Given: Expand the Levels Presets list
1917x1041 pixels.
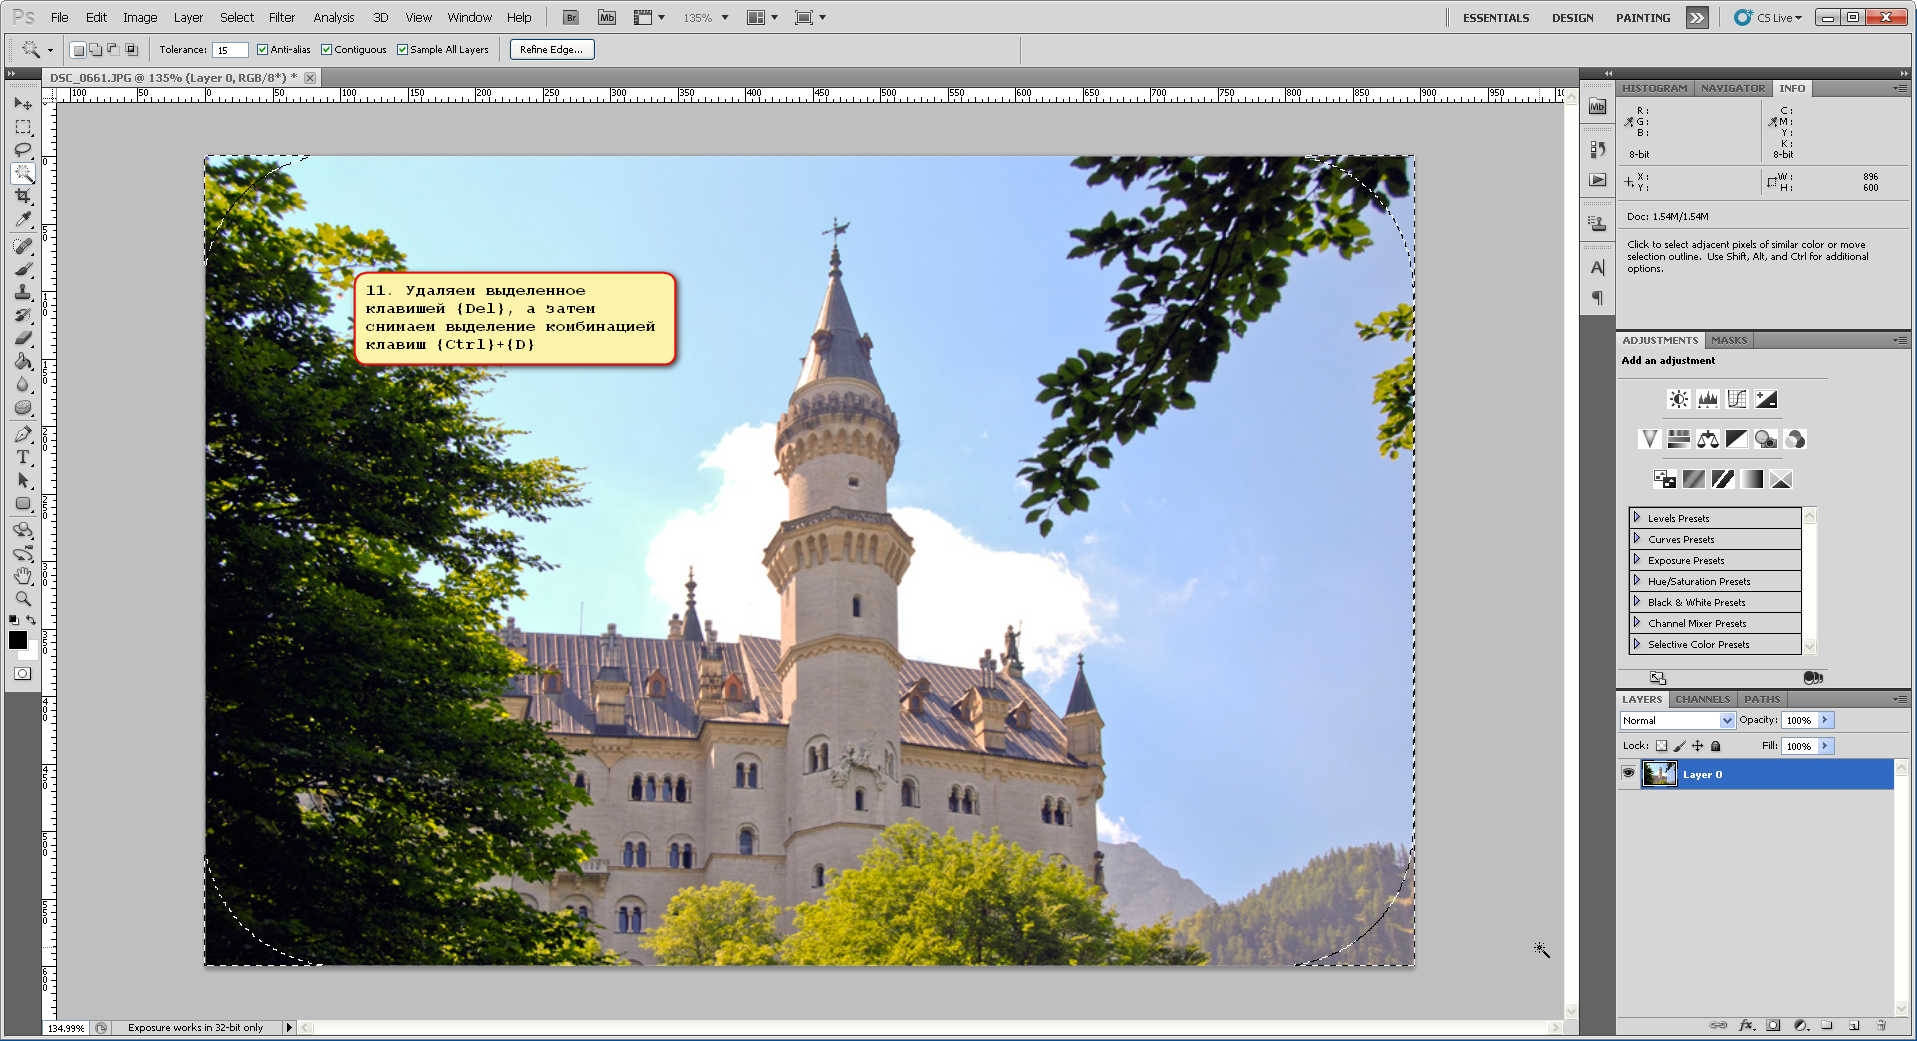Looking at the screenshot, I should coord(1637,518).
